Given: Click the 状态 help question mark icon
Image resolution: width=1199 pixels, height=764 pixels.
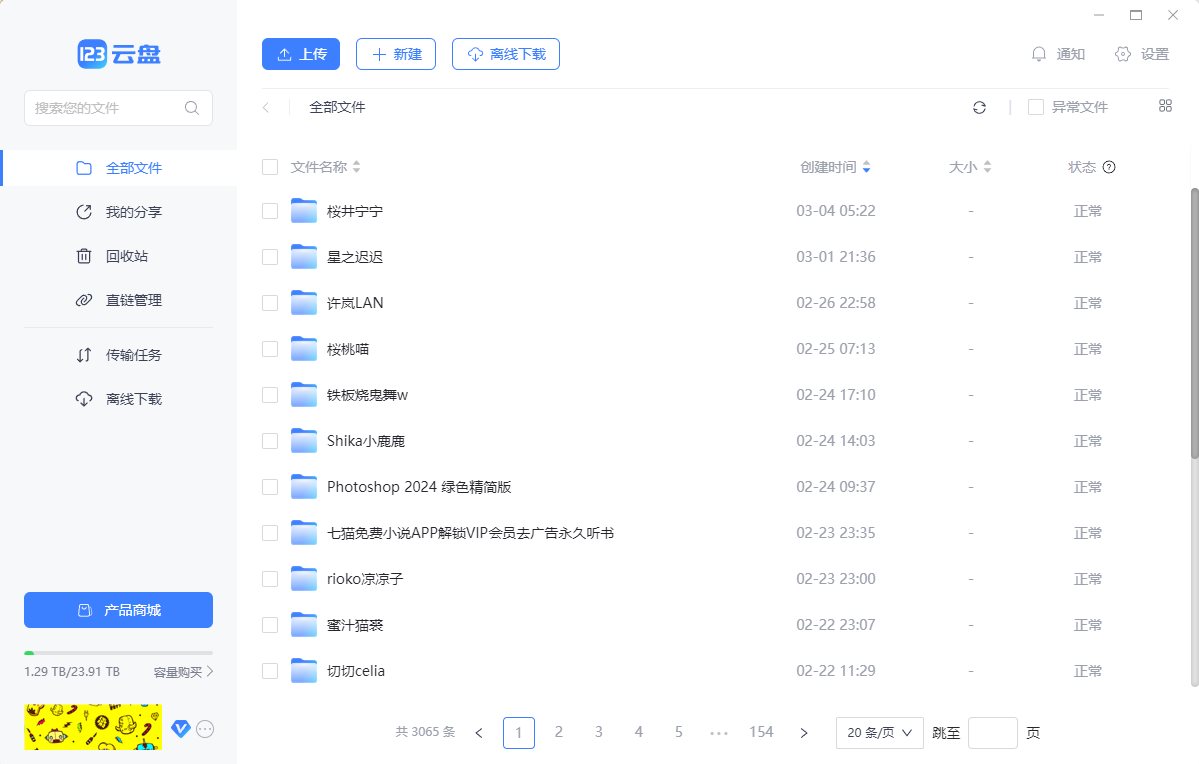Looking at the screenshot, I should (x=1109, y=167).
